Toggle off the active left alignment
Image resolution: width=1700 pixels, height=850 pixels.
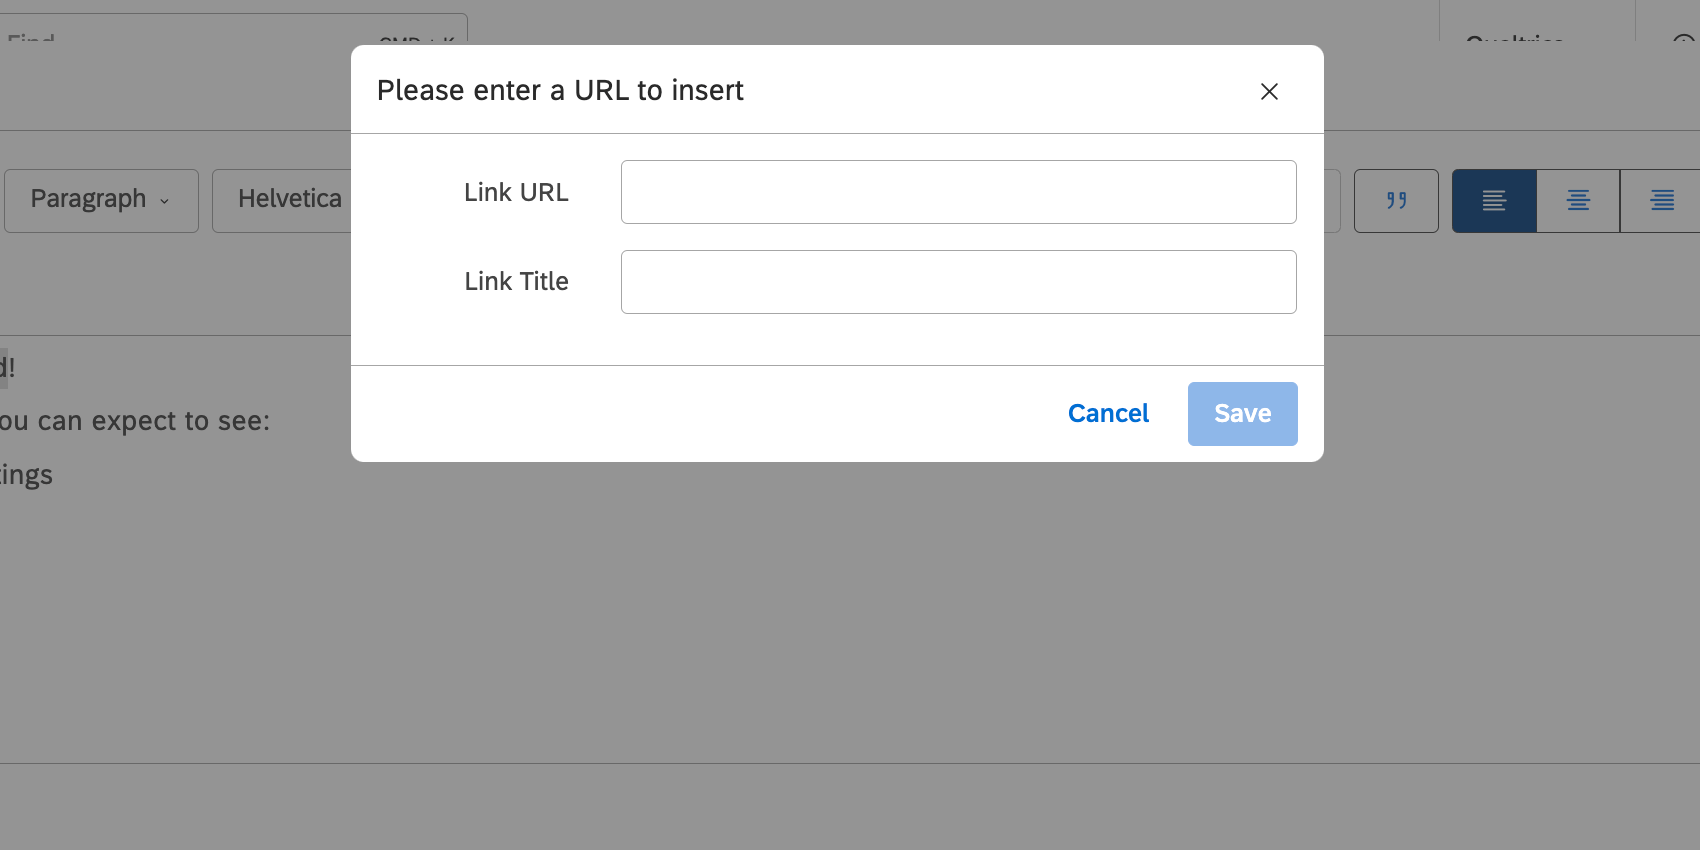(1493, 200)
